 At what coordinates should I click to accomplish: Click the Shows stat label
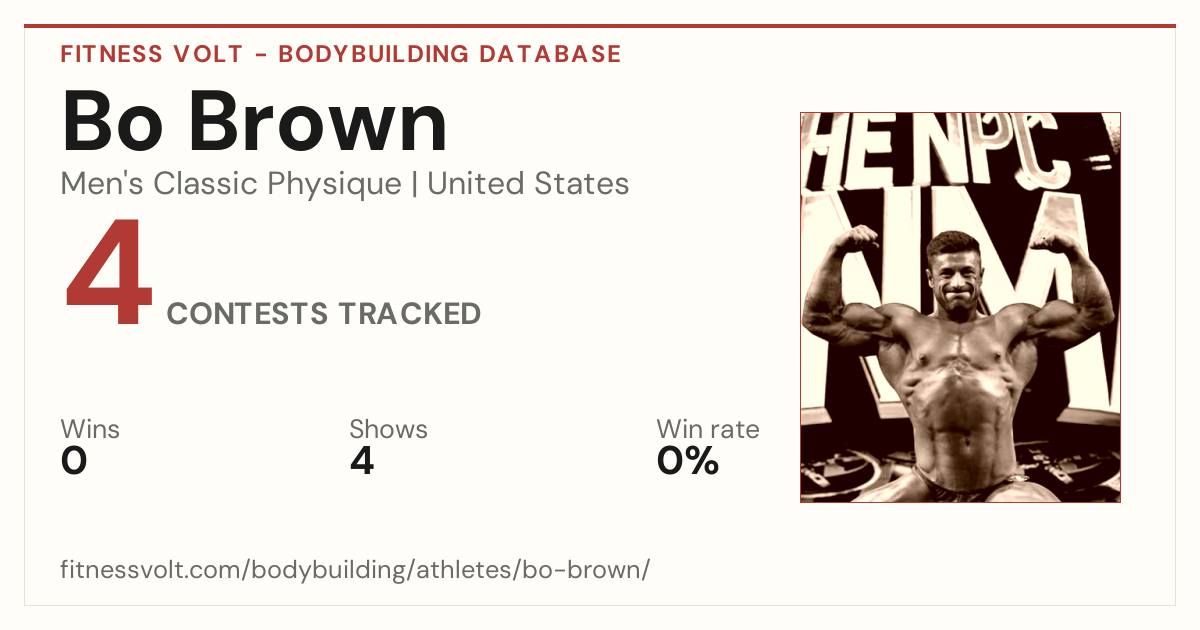click(x=388, y=430)
